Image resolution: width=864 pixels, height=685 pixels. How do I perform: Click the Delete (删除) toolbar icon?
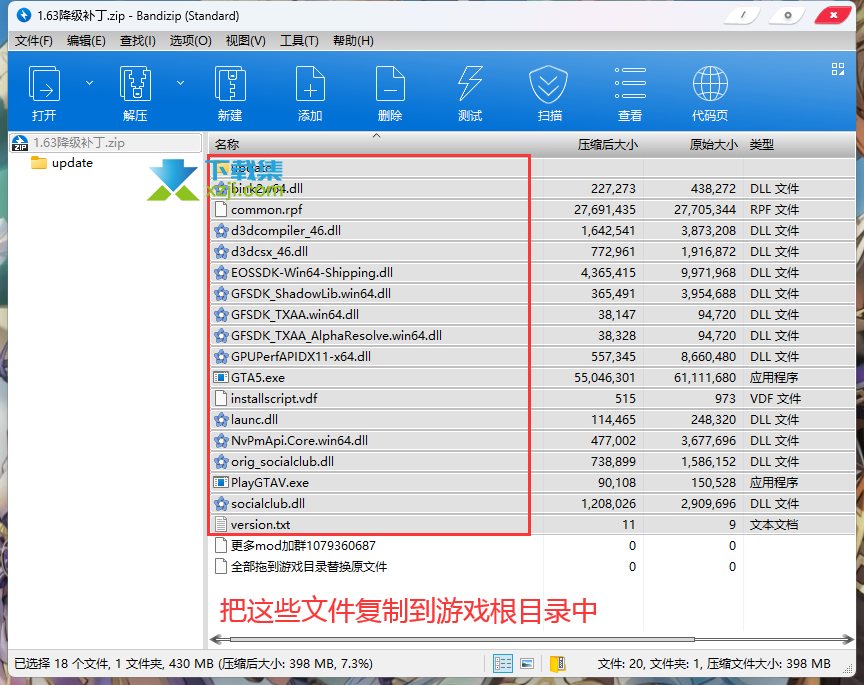[x=390, y=84]
